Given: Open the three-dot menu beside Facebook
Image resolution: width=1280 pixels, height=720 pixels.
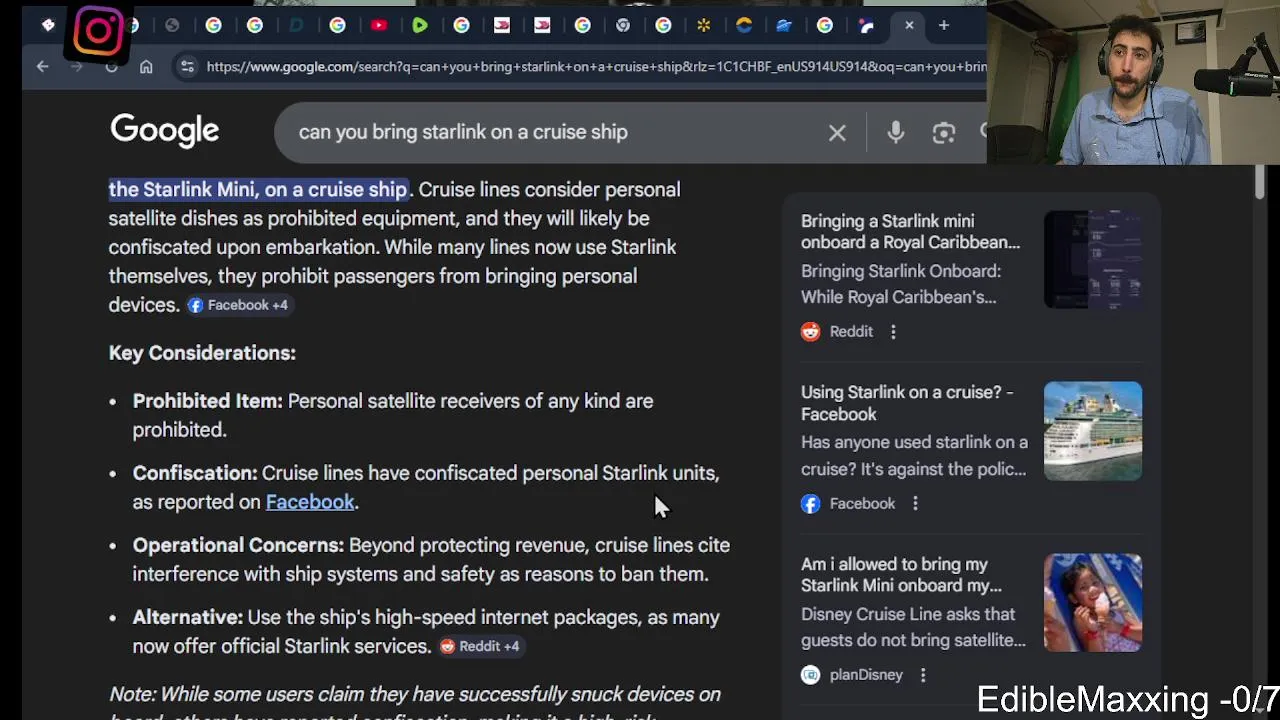Looking at the screenshot, I should [x=915, y=503].
